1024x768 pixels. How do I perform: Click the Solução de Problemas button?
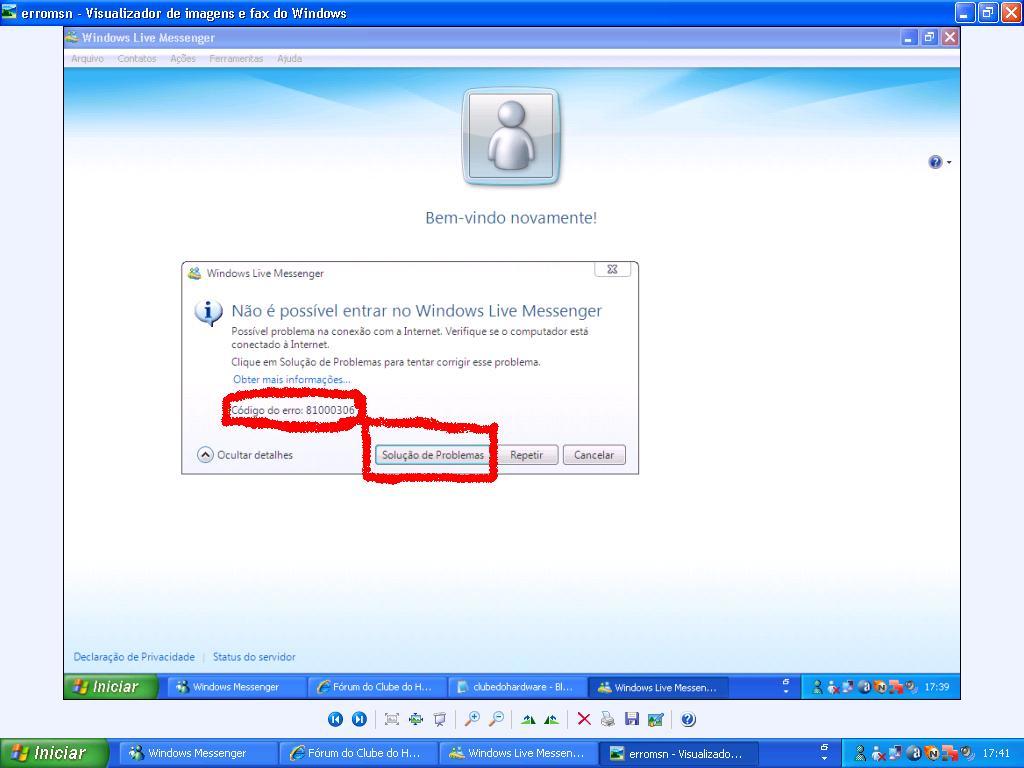point(433,455)
